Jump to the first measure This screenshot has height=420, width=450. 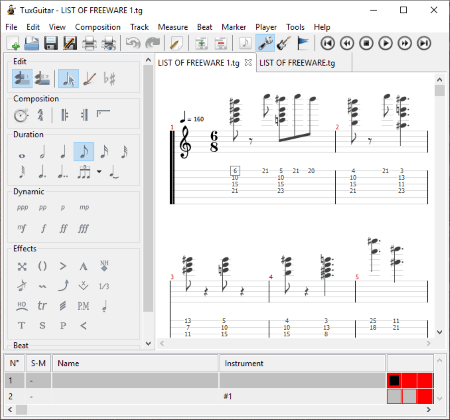[328, 43]
